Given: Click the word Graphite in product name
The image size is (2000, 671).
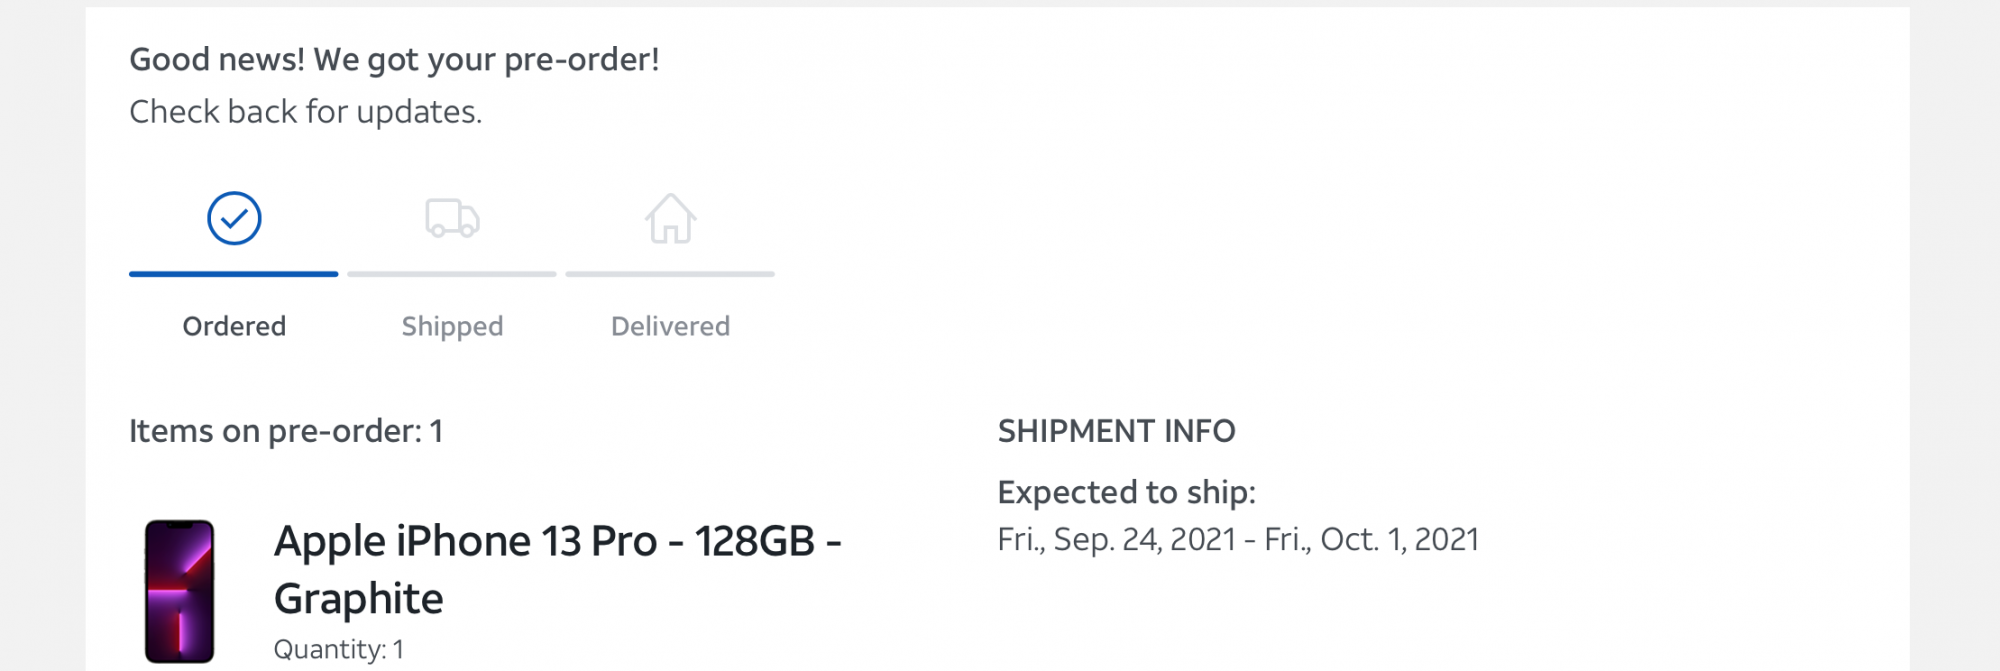Looking at the screenshot, I should tap(358, 599).
